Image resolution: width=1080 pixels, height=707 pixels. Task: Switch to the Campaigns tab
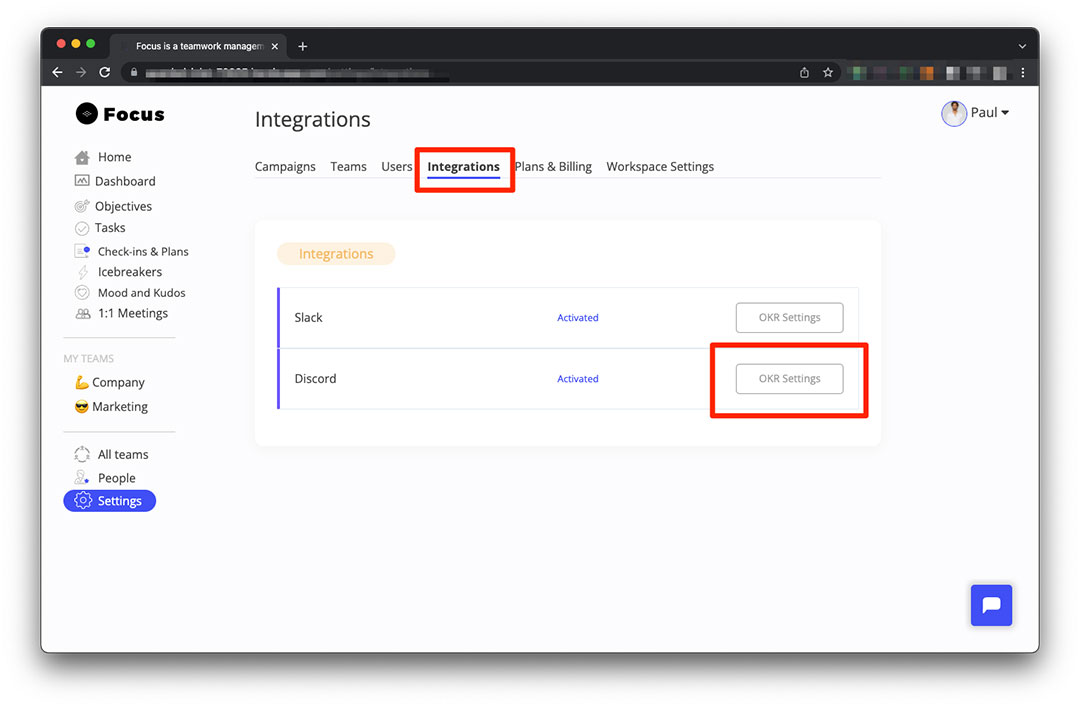pyautogui.click(x=285, y=167)
